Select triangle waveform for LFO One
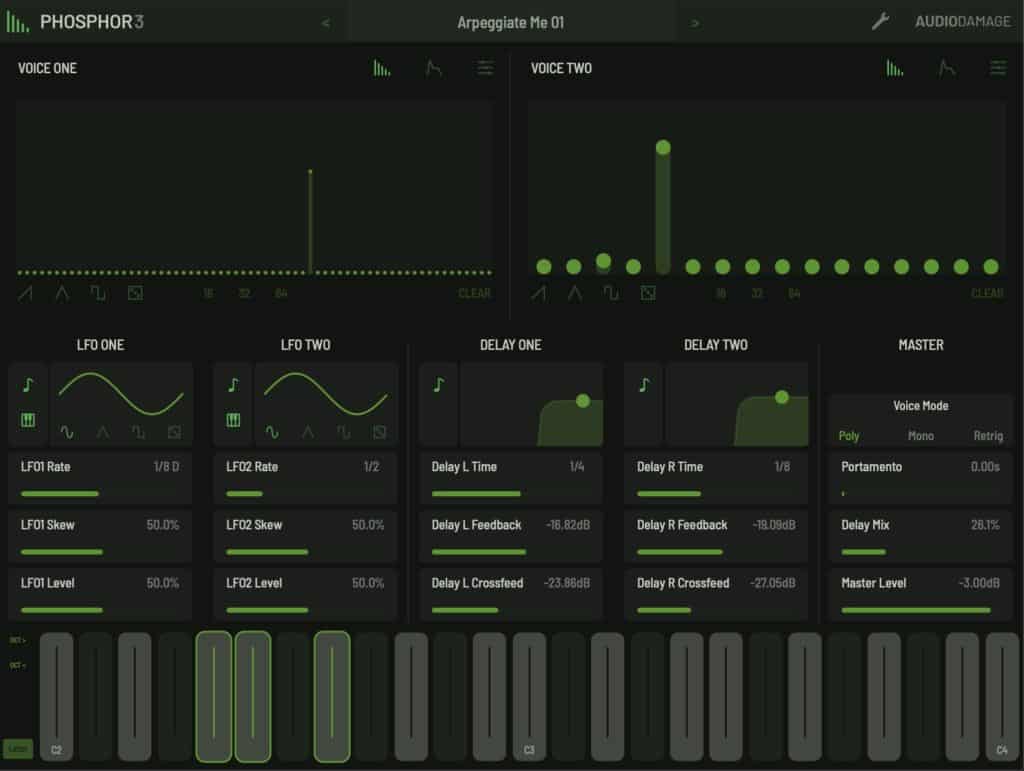 (x=103, y=432)
